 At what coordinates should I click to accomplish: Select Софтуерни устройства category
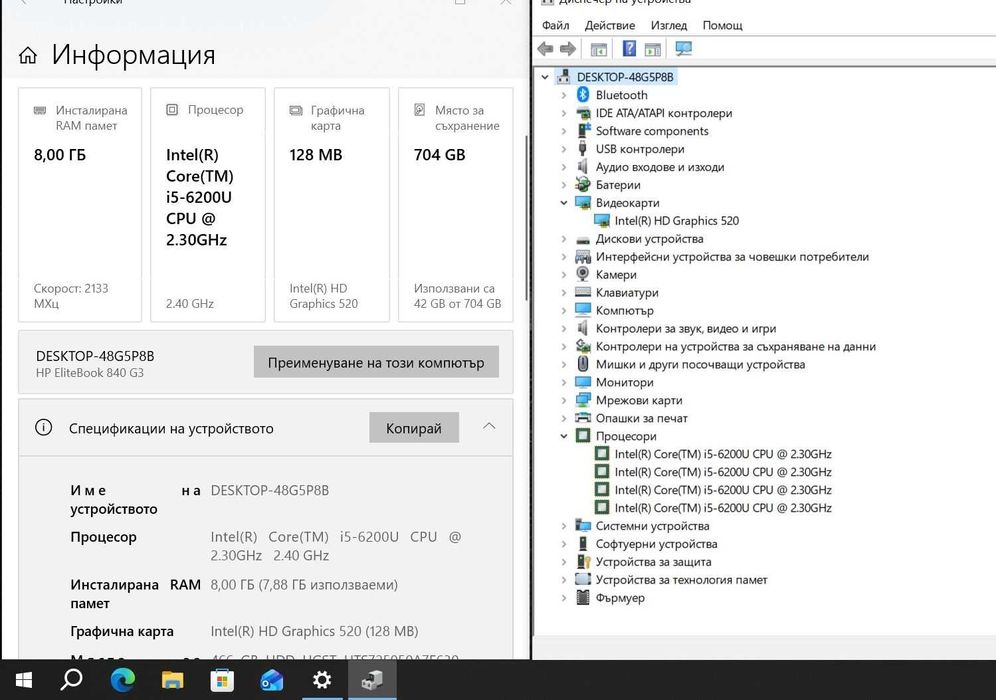click(656, 544)
